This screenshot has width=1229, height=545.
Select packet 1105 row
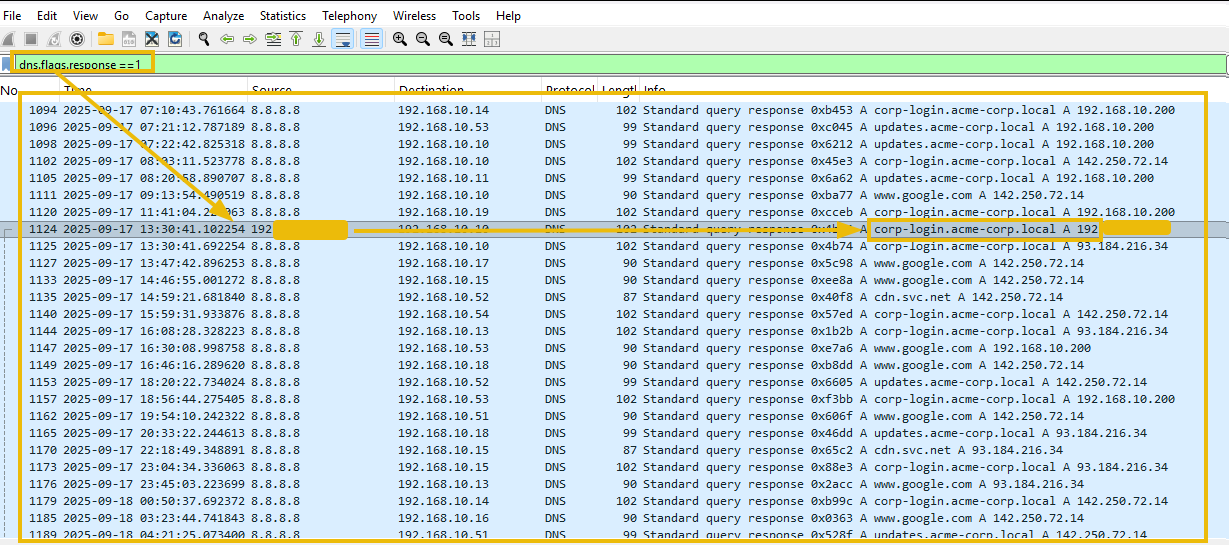click(614, 178)
